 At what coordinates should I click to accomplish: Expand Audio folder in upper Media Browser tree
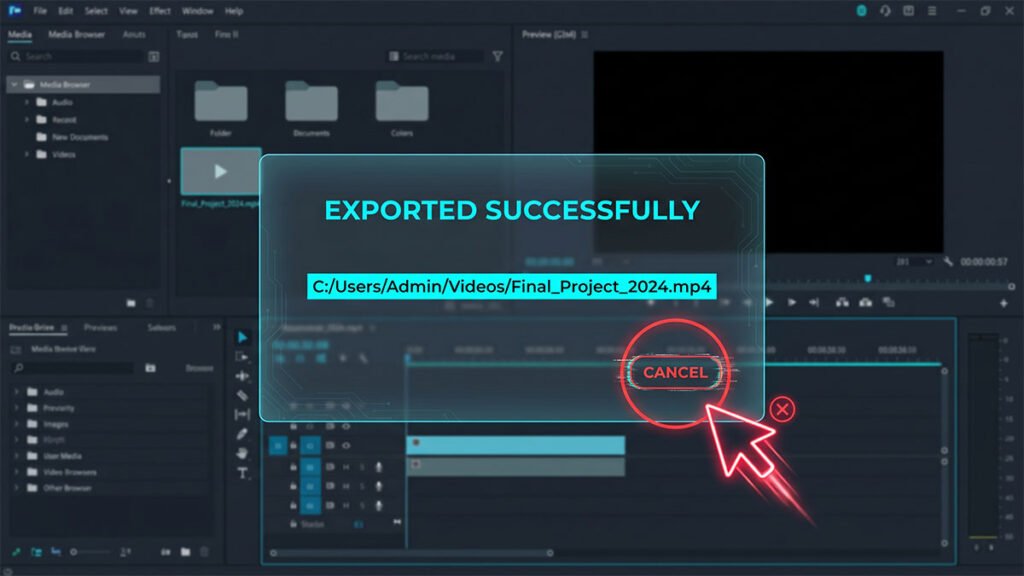26,102
